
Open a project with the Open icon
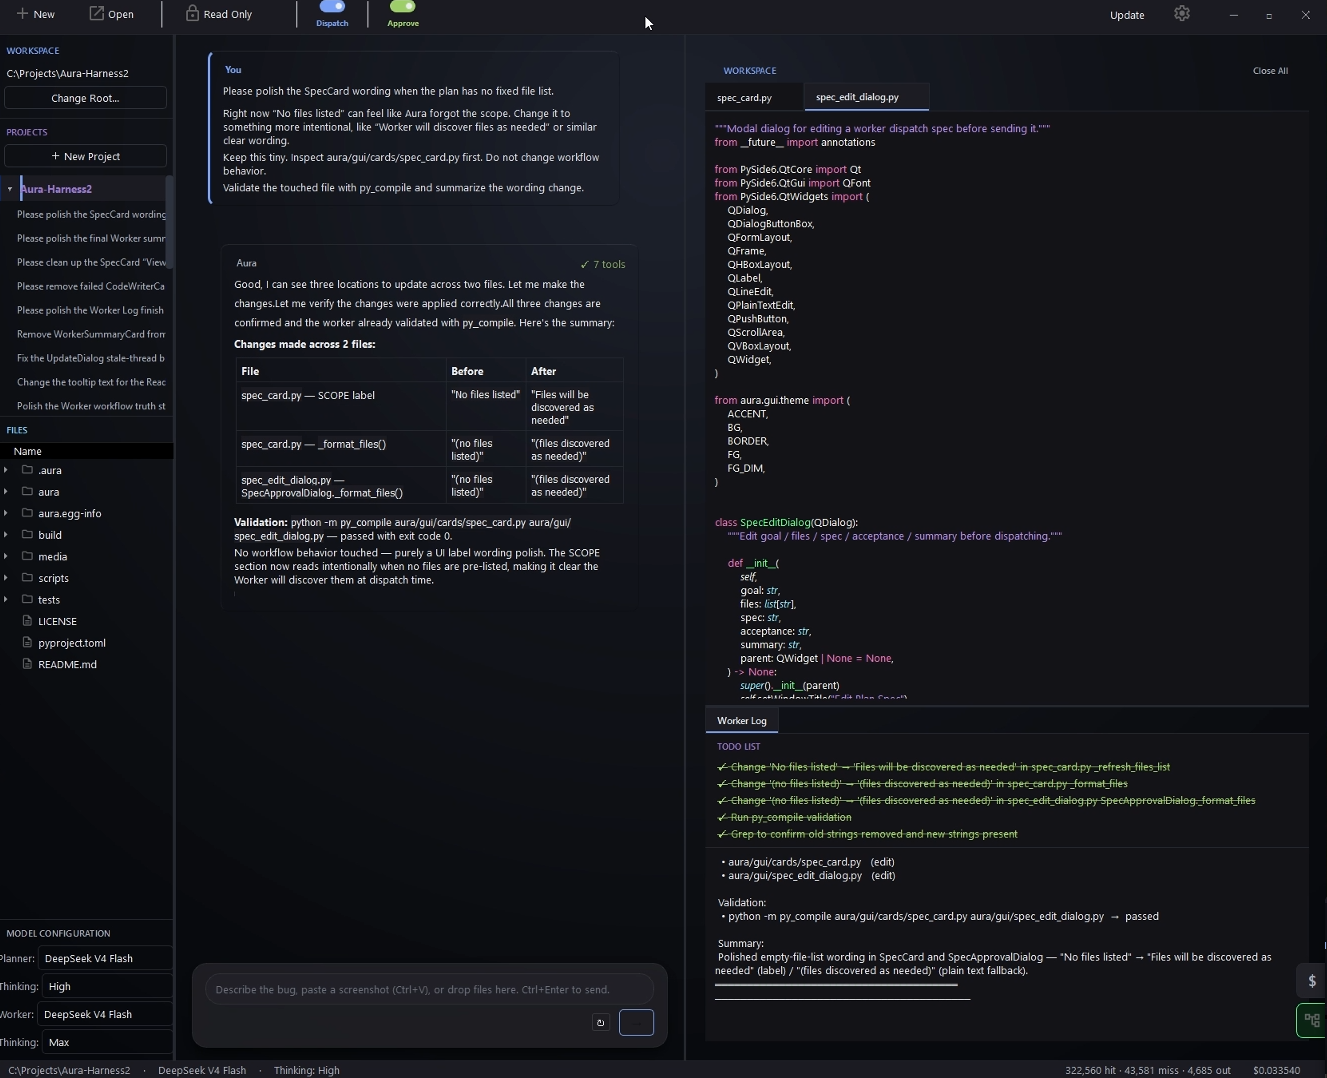click(x=96, y=13)
